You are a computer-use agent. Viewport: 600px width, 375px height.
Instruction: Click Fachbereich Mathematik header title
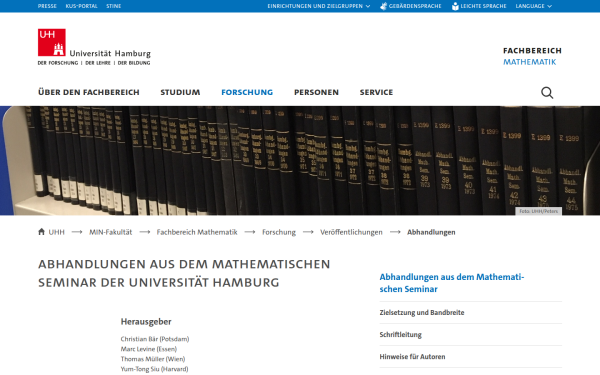pos(532,56)
